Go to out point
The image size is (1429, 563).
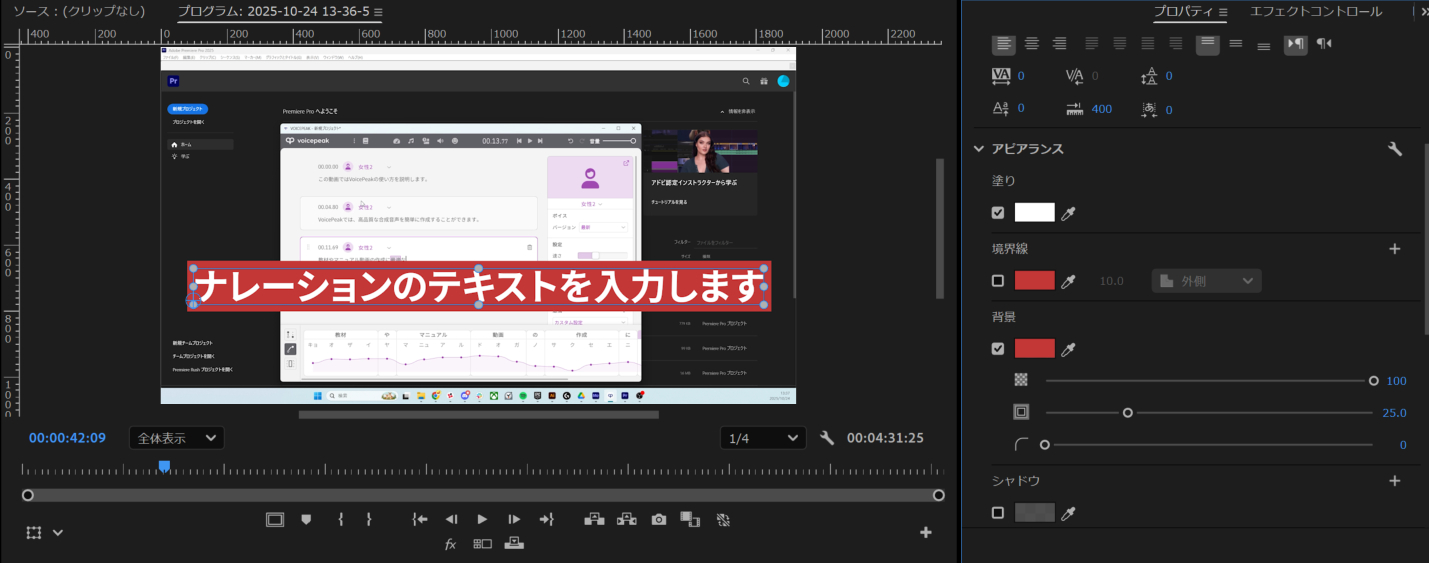546,519
